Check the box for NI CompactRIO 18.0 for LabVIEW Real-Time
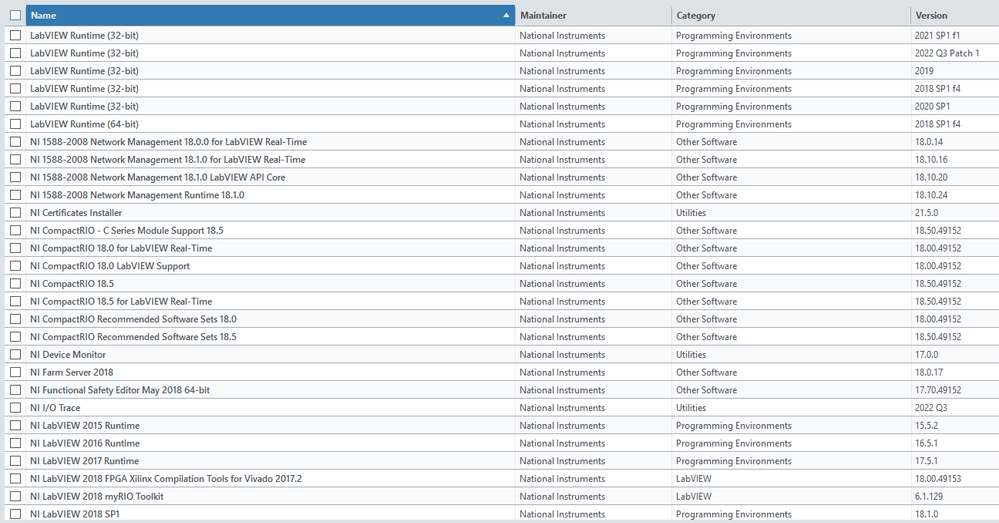The image size is (999, 523). click(15, 248)
